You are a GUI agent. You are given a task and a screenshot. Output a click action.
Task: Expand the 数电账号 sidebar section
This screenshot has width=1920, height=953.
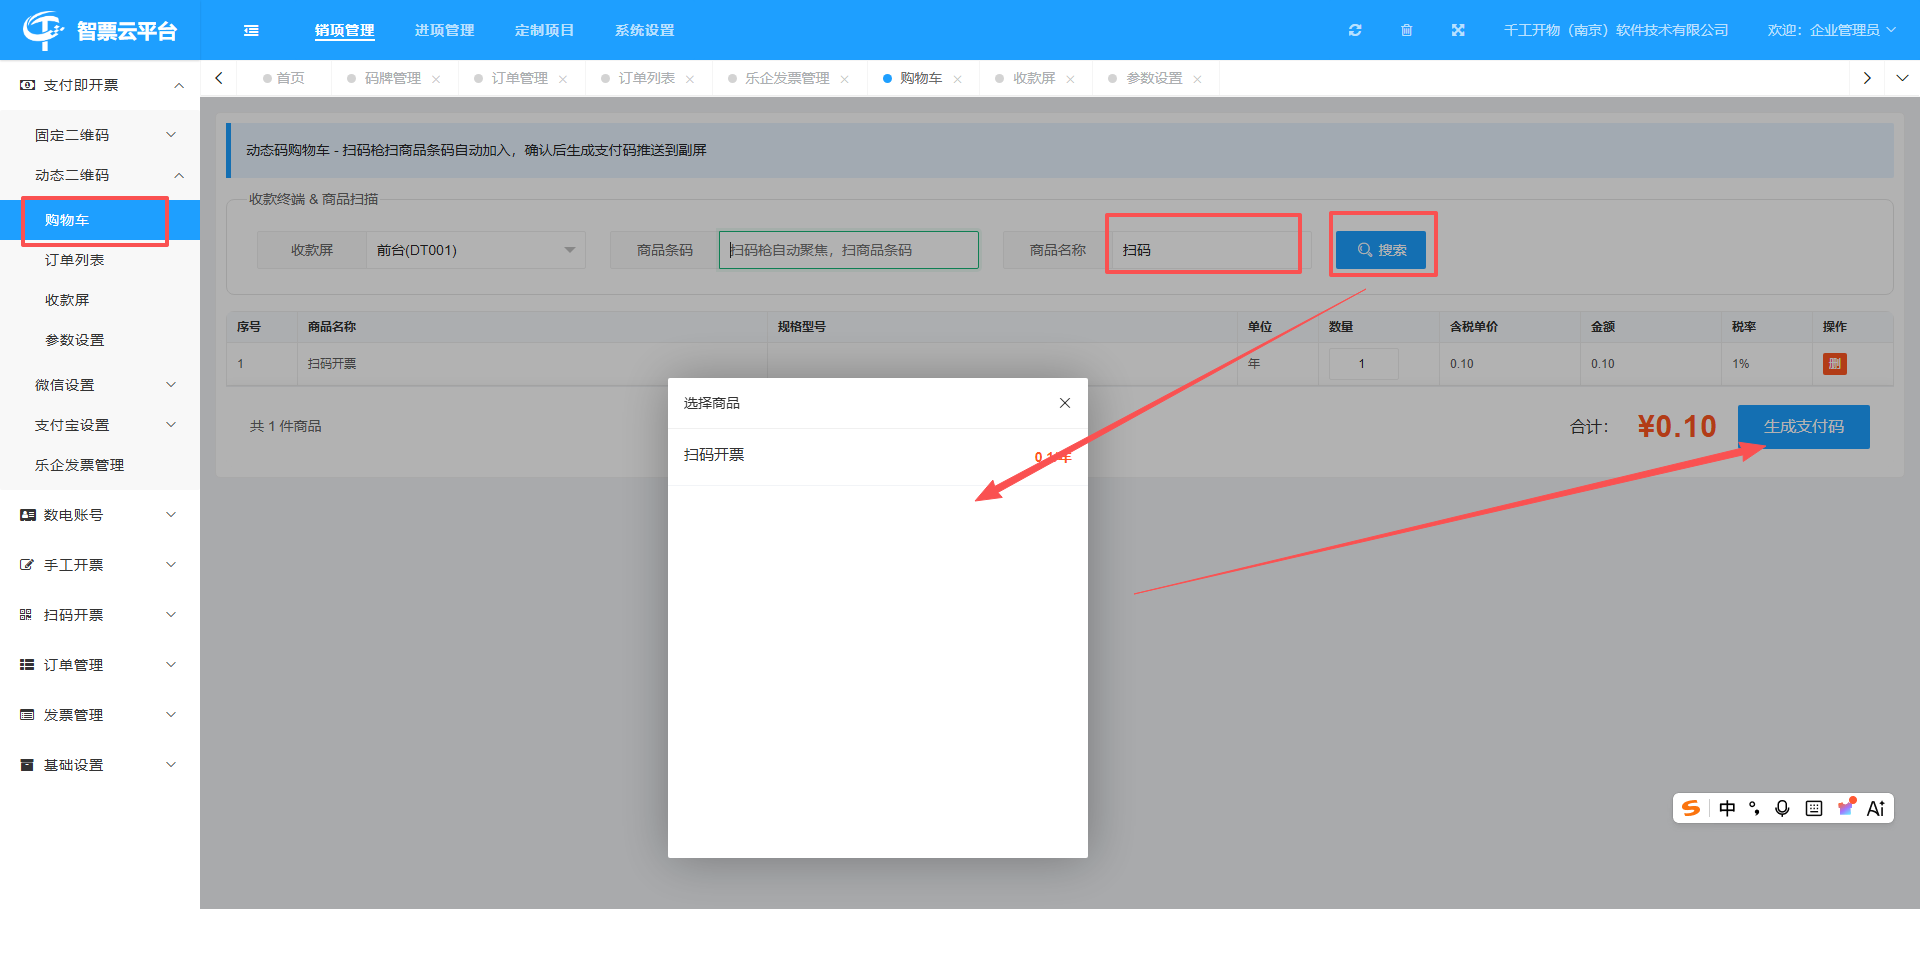click(100, 515)
